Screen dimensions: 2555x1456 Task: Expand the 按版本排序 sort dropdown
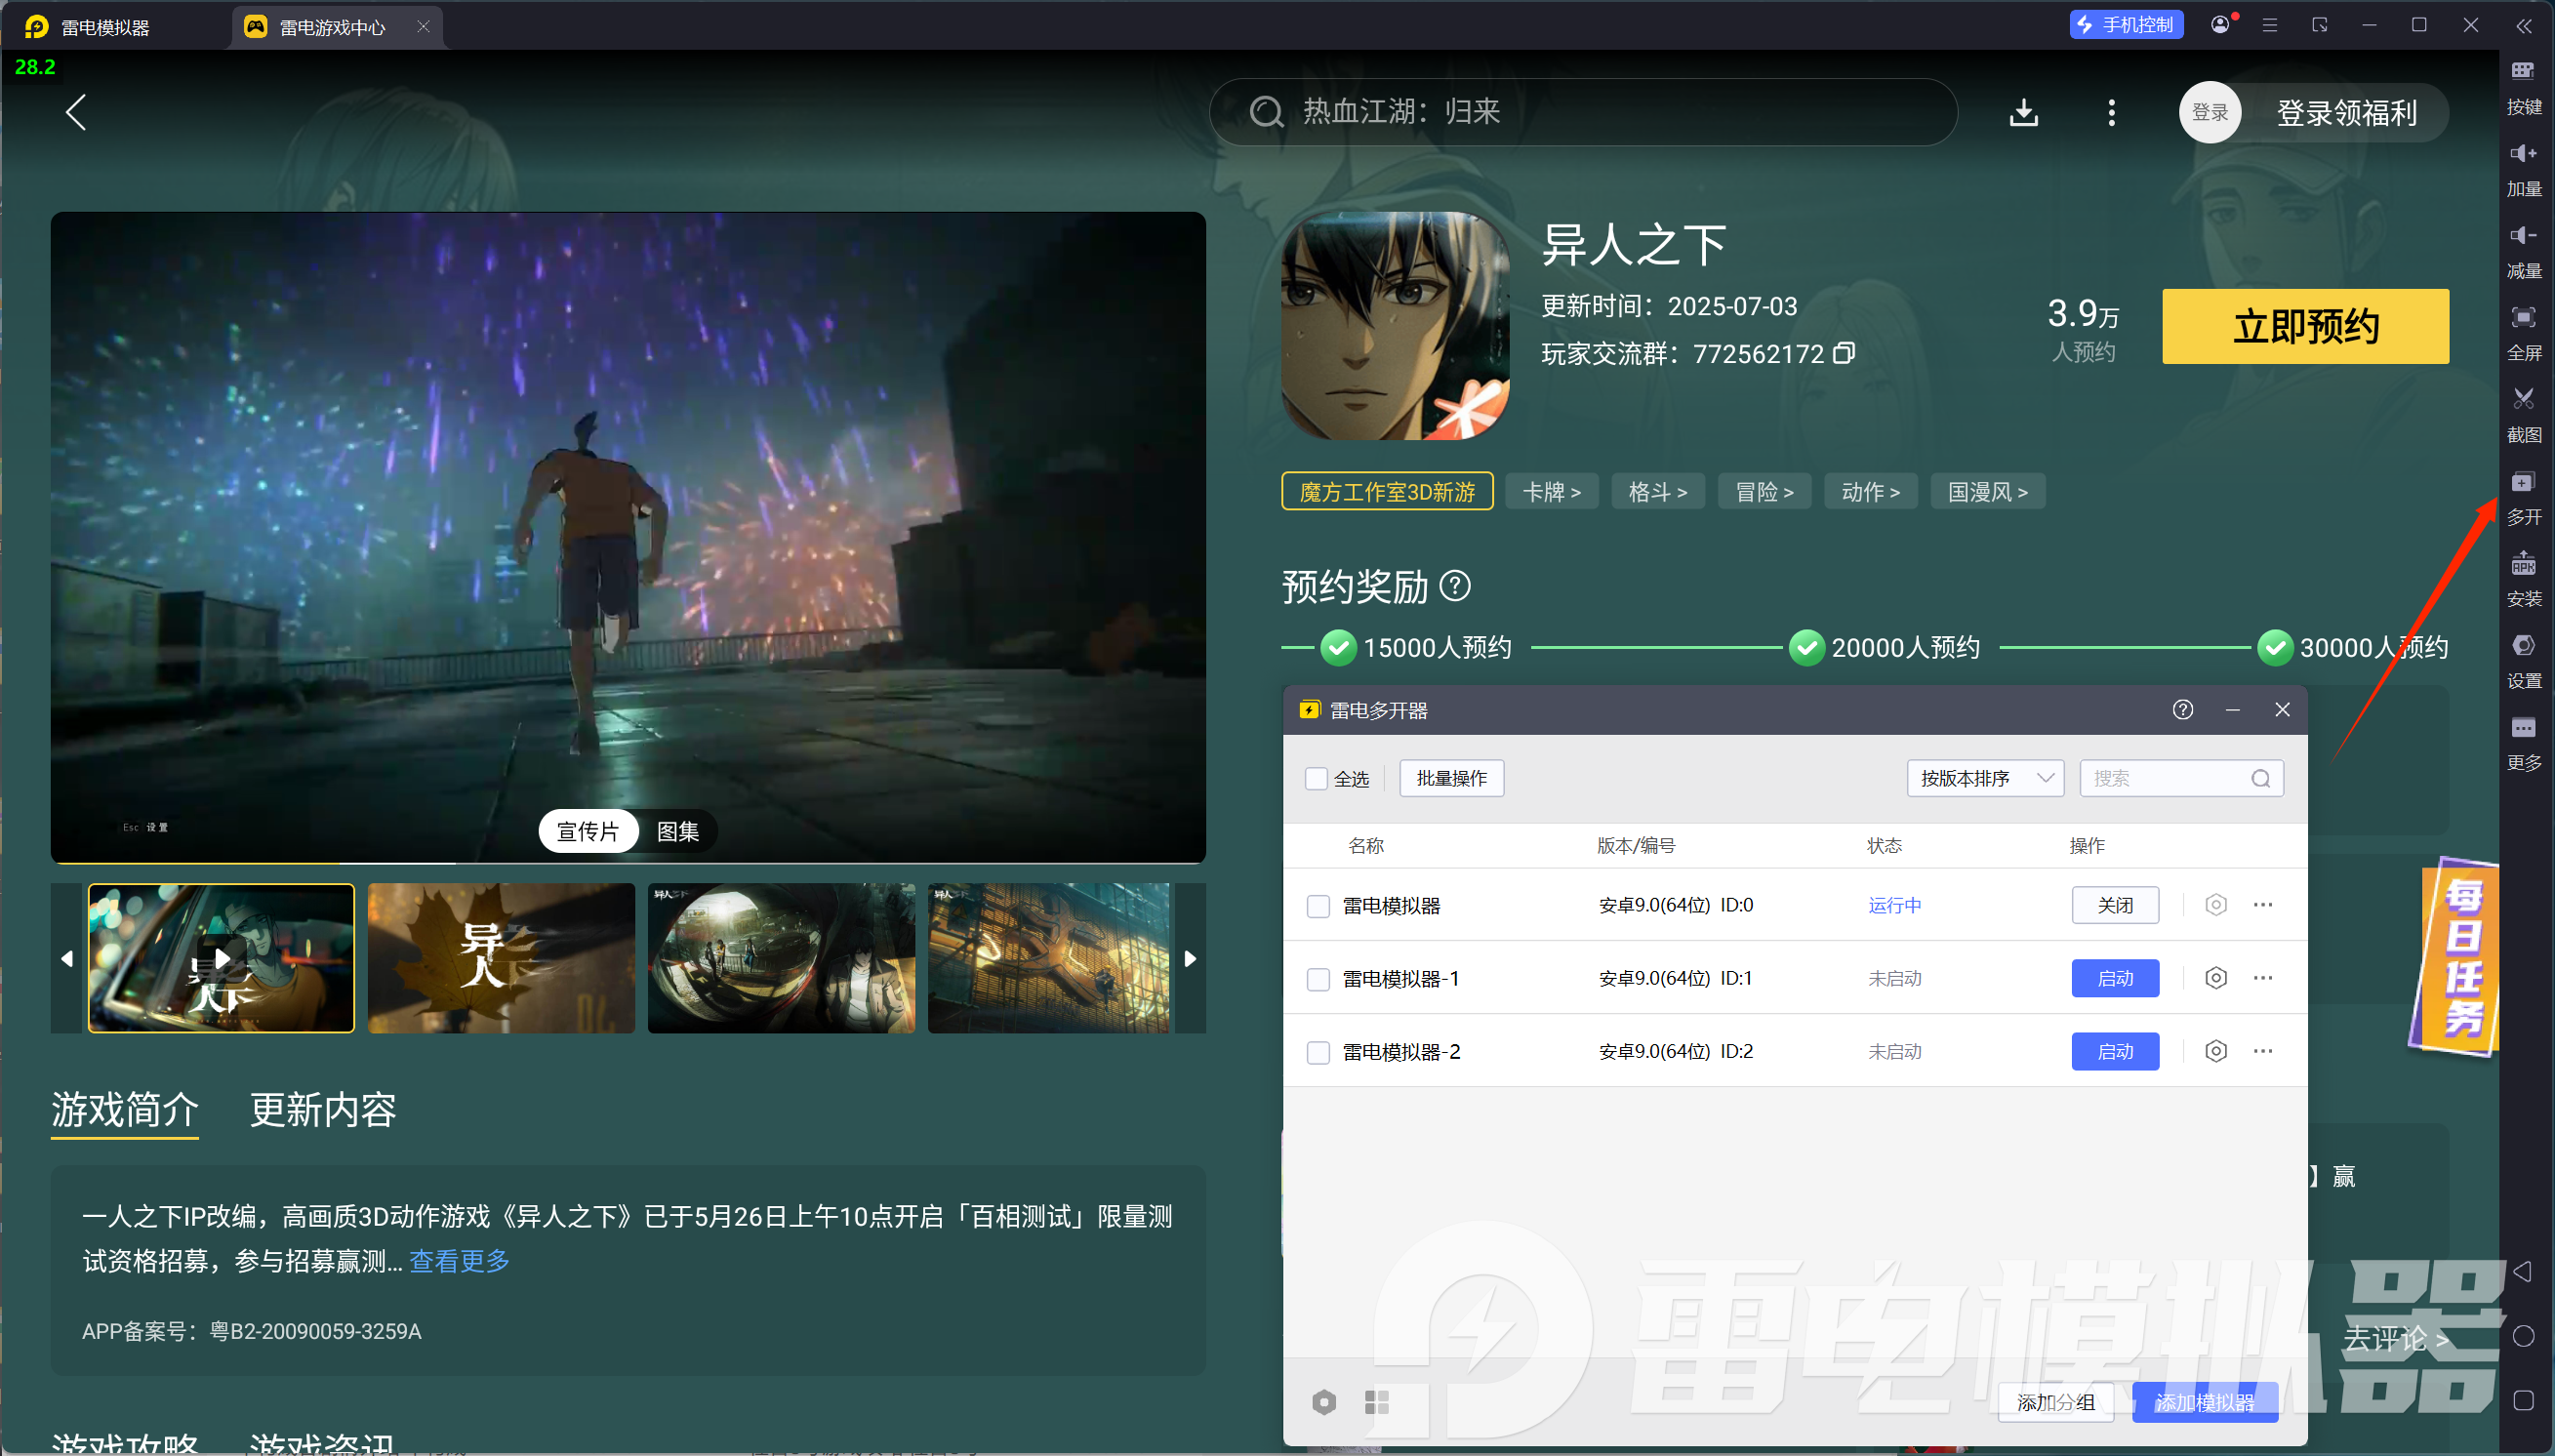click(x=1984, y=779)
